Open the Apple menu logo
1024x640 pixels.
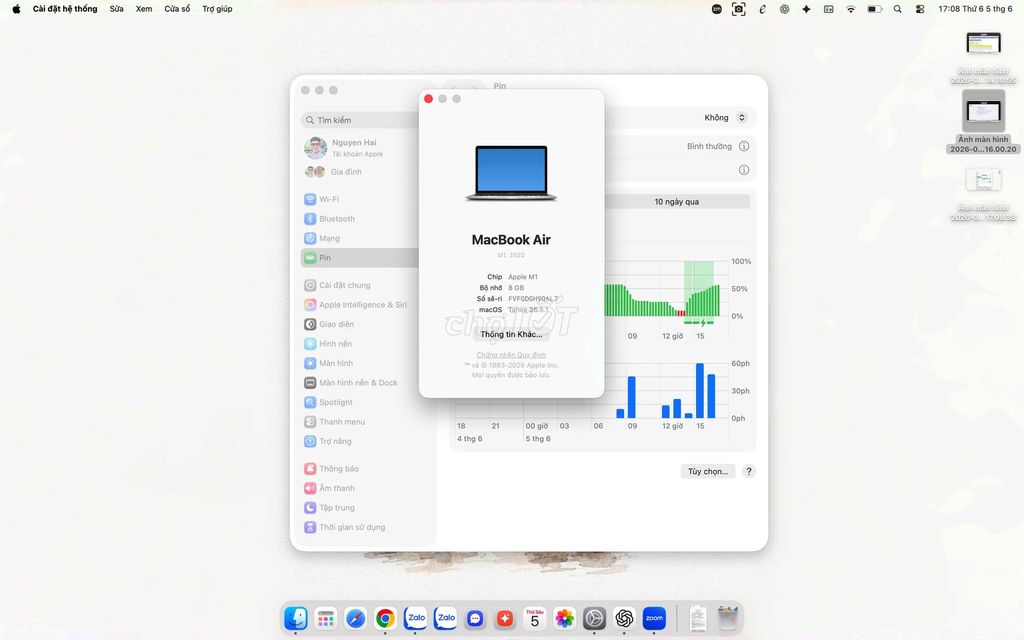[x=16, y=8]
